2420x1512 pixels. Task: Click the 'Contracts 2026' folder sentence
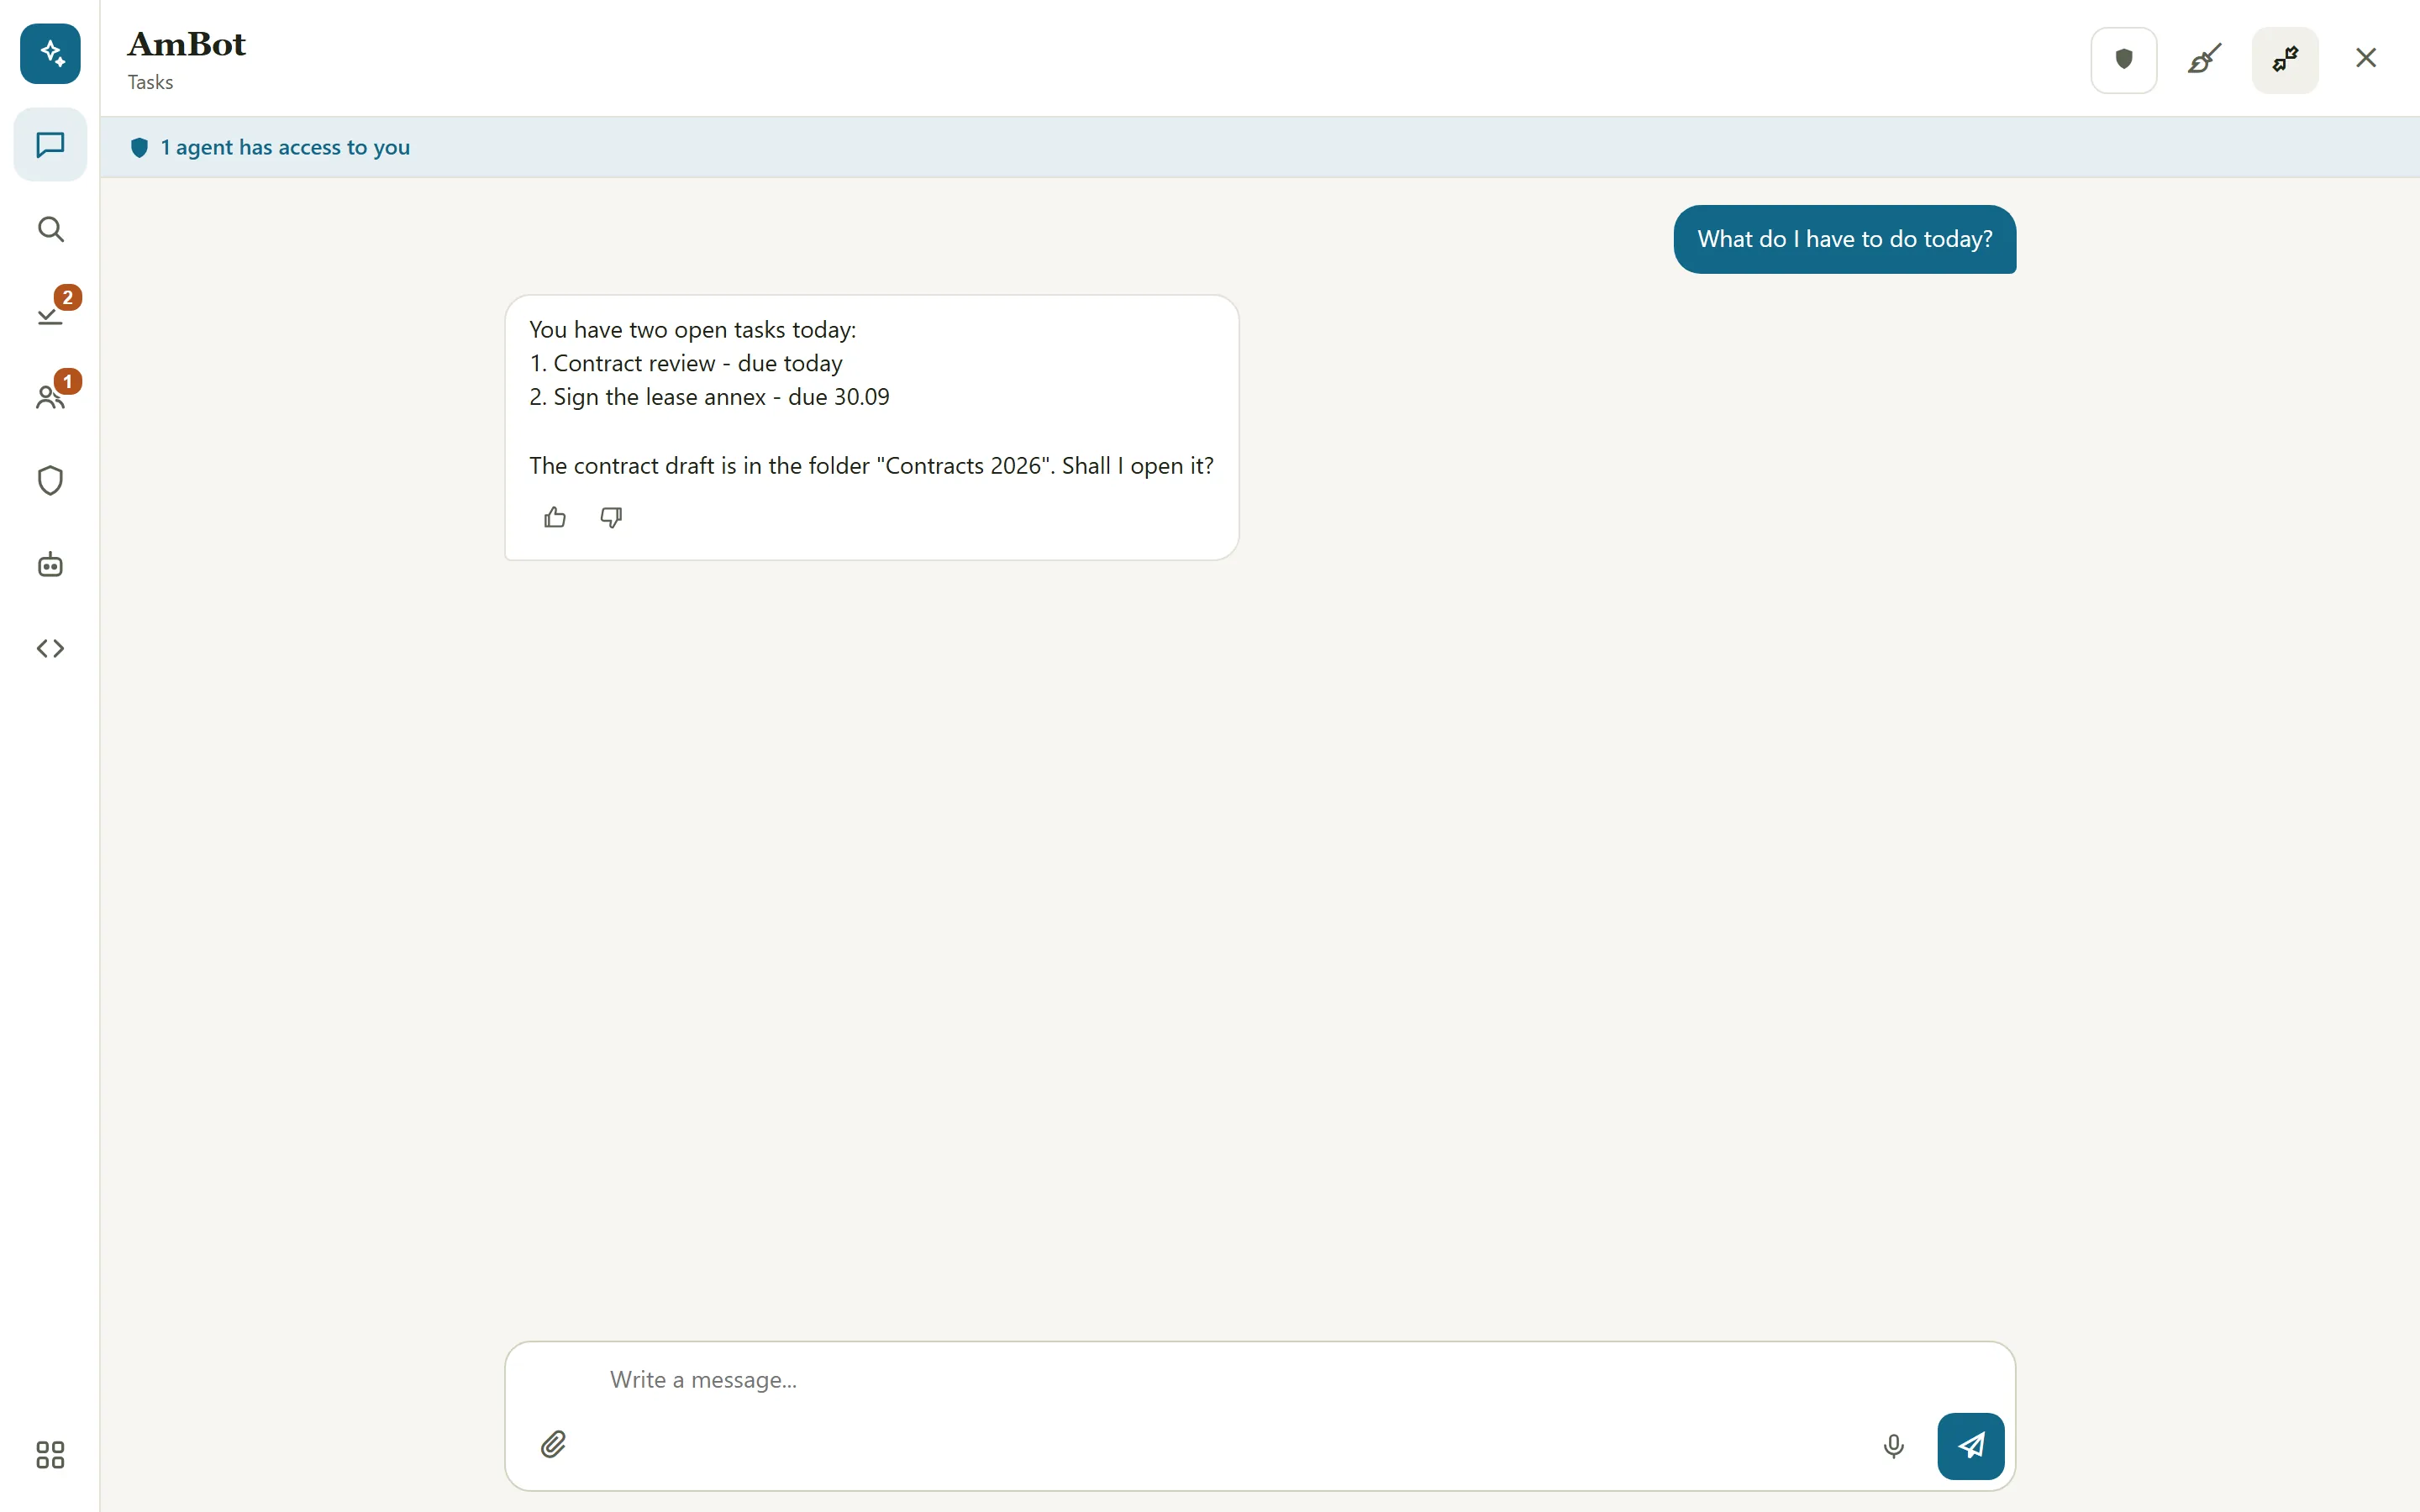coord(871,466)
